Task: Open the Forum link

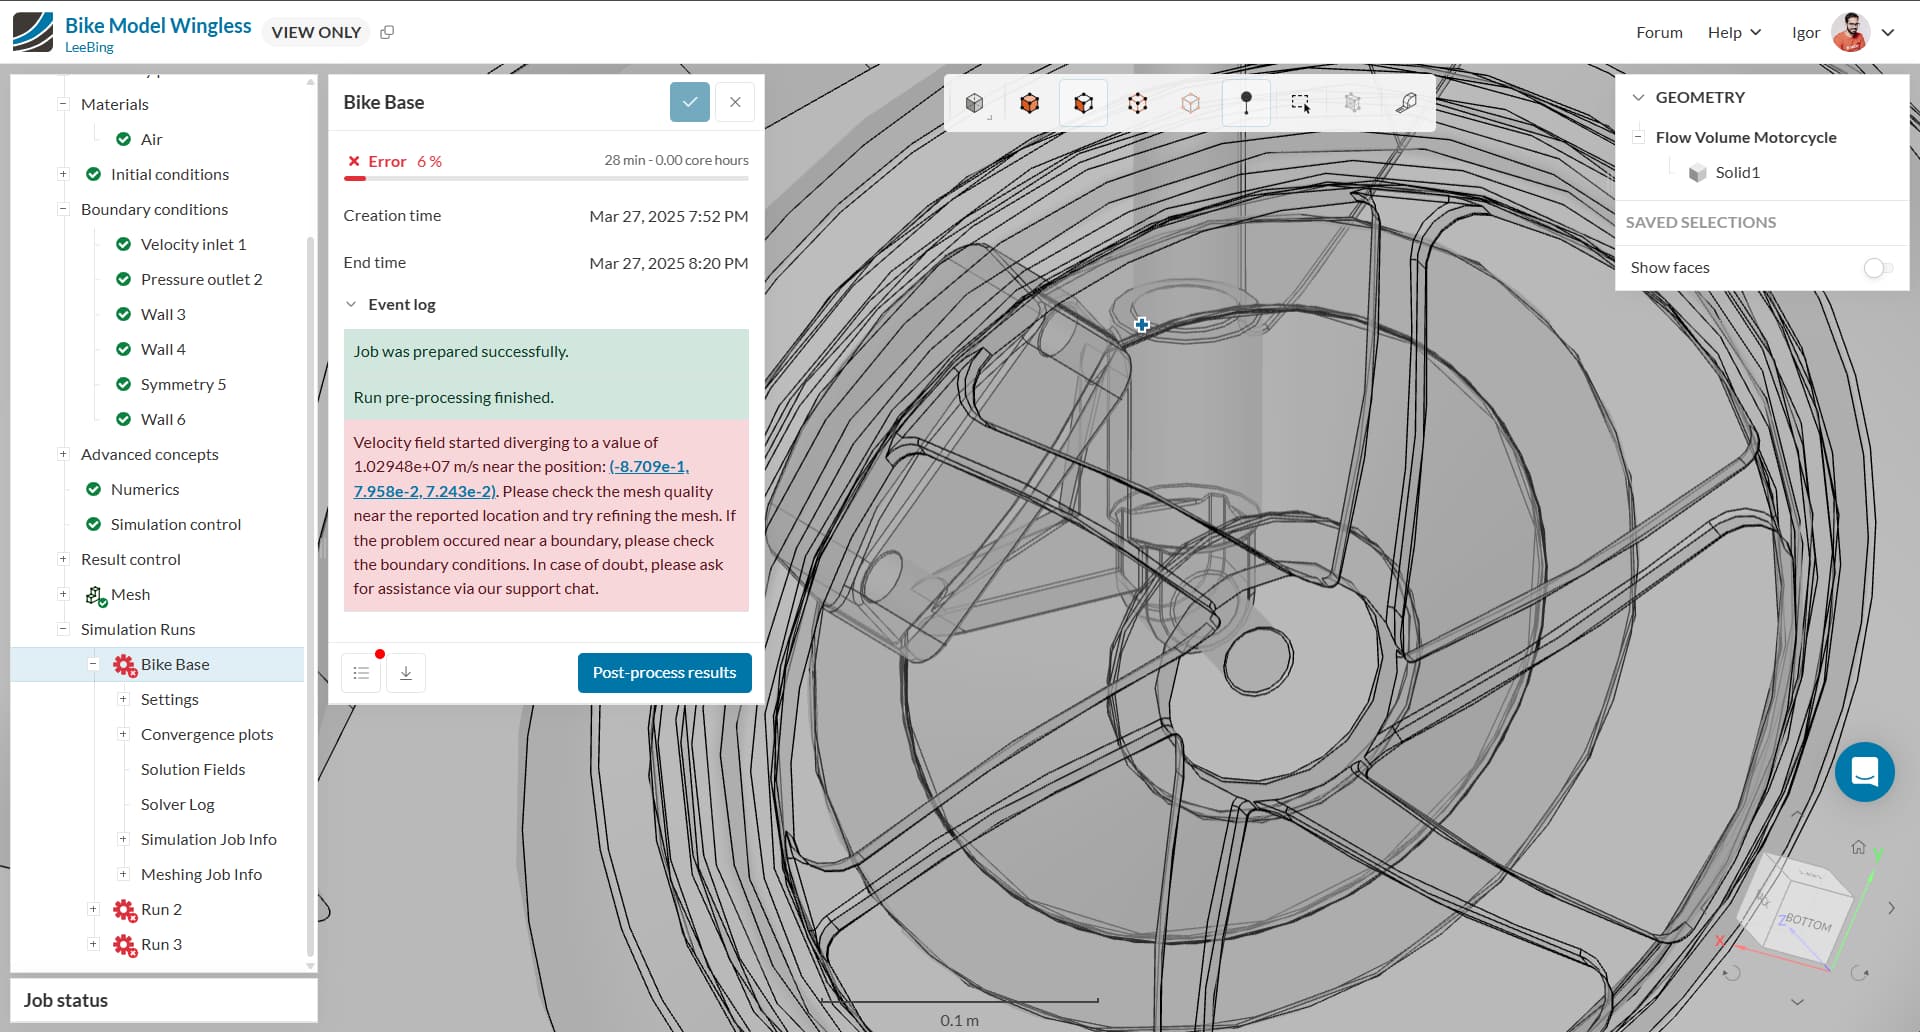Action: (1659, 32)
